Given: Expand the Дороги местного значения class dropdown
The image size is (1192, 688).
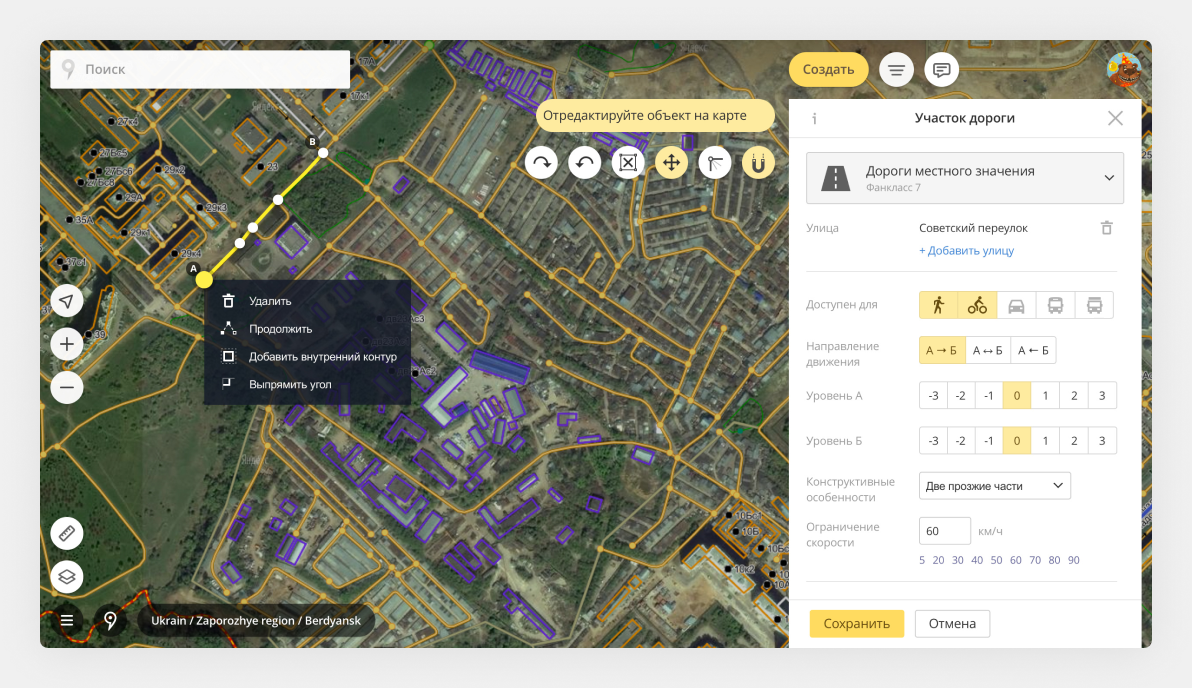Looking at the screenshot, I should click(x=965, y=178).
